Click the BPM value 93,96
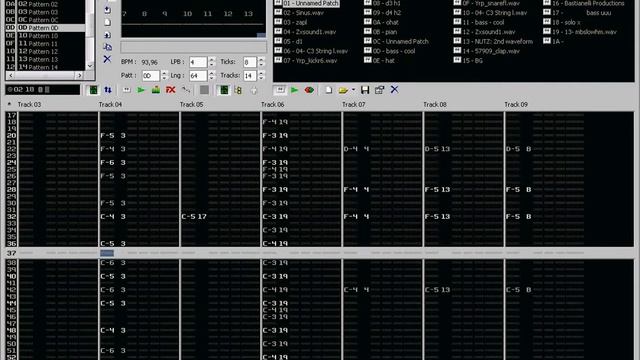Screen dimensions: 640x360 [149, 62]
